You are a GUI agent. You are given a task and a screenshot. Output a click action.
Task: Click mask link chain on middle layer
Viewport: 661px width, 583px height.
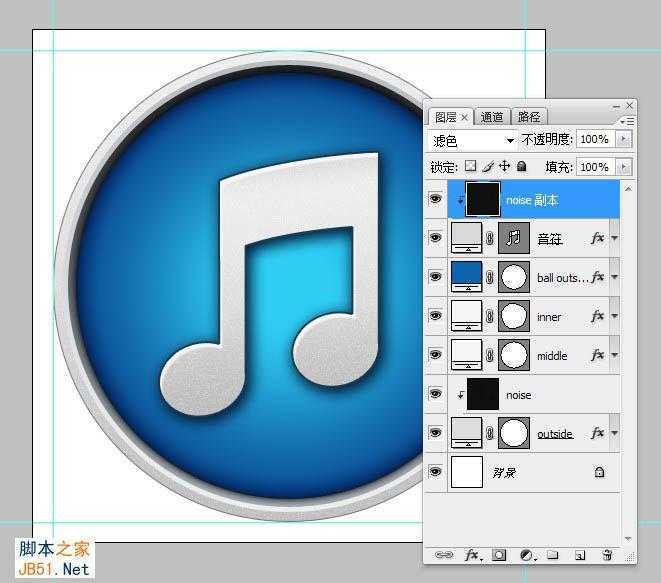coord(489,355)
